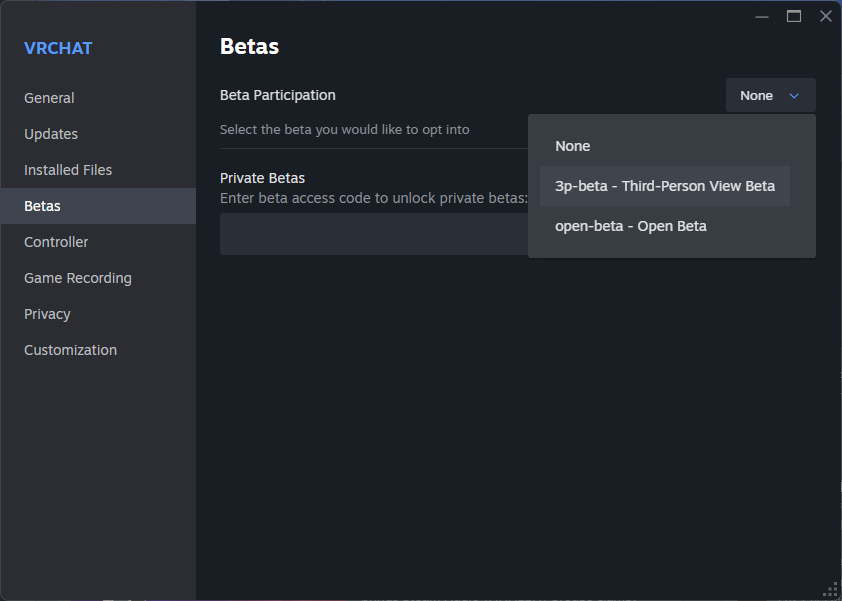Pick open-beta Open Beta option

coord(631,226)
